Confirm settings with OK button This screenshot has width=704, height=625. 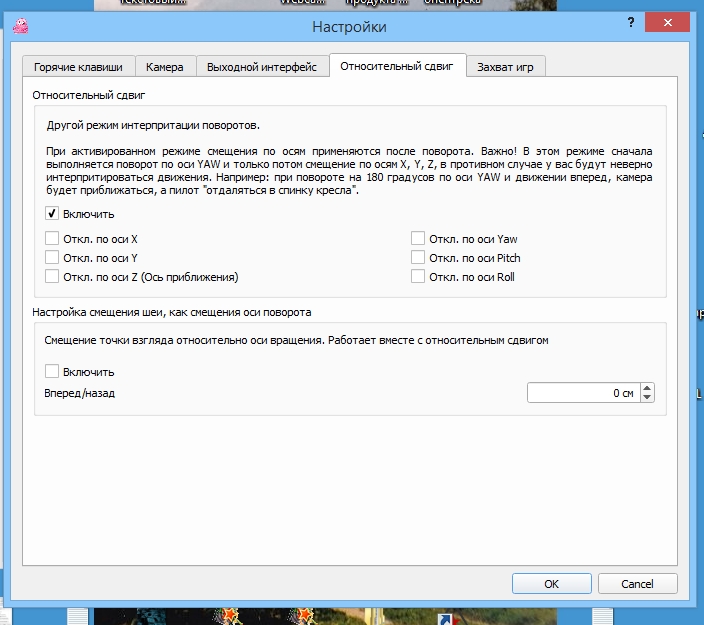552,584
